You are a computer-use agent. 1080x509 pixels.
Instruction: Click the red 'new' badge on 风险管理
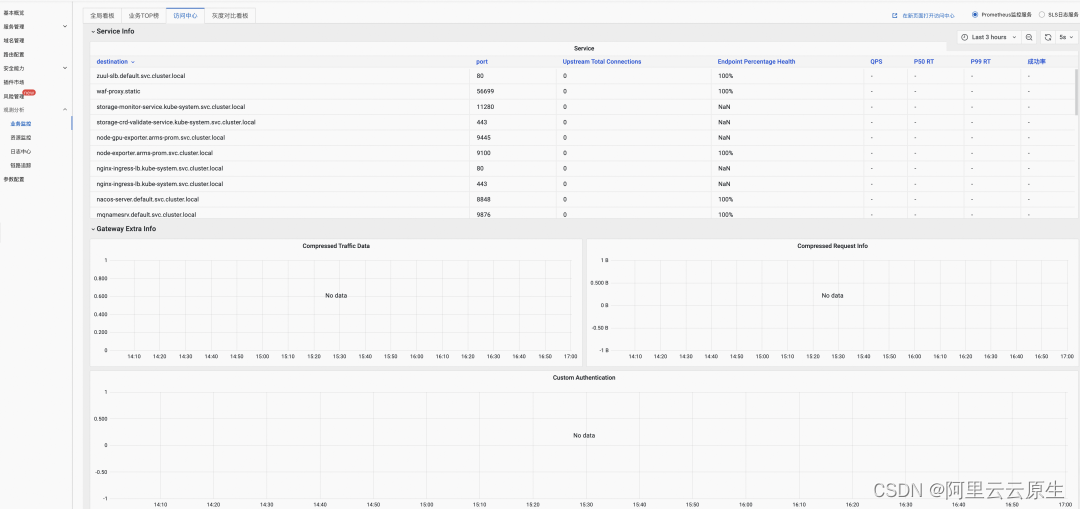29,92
